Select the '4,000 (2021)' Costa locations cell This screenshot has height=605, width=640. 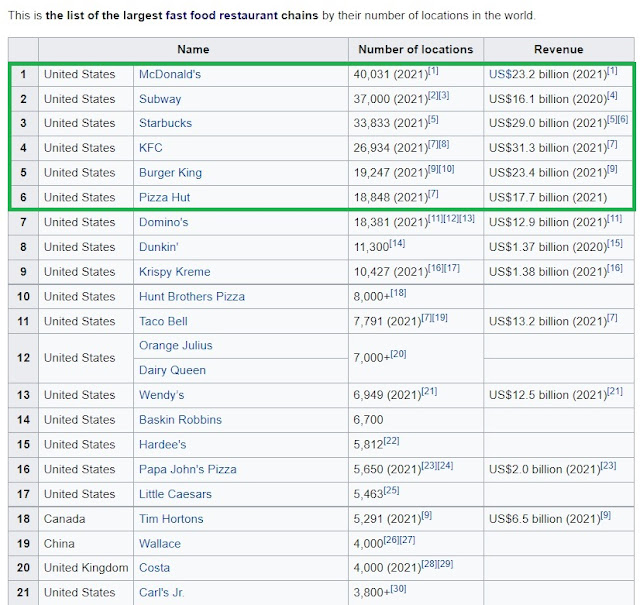coord(416,568)
